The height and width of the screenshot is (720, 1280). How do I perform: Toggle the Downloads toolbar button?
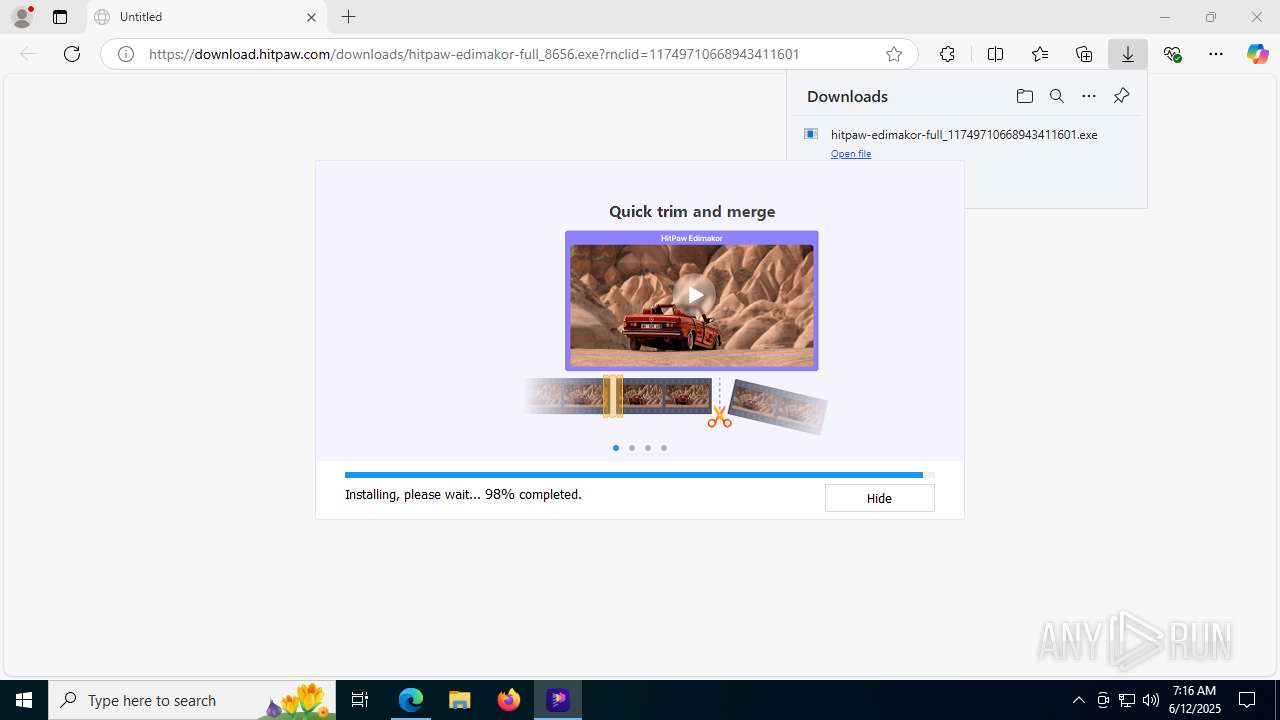[x=1128, y=54]
